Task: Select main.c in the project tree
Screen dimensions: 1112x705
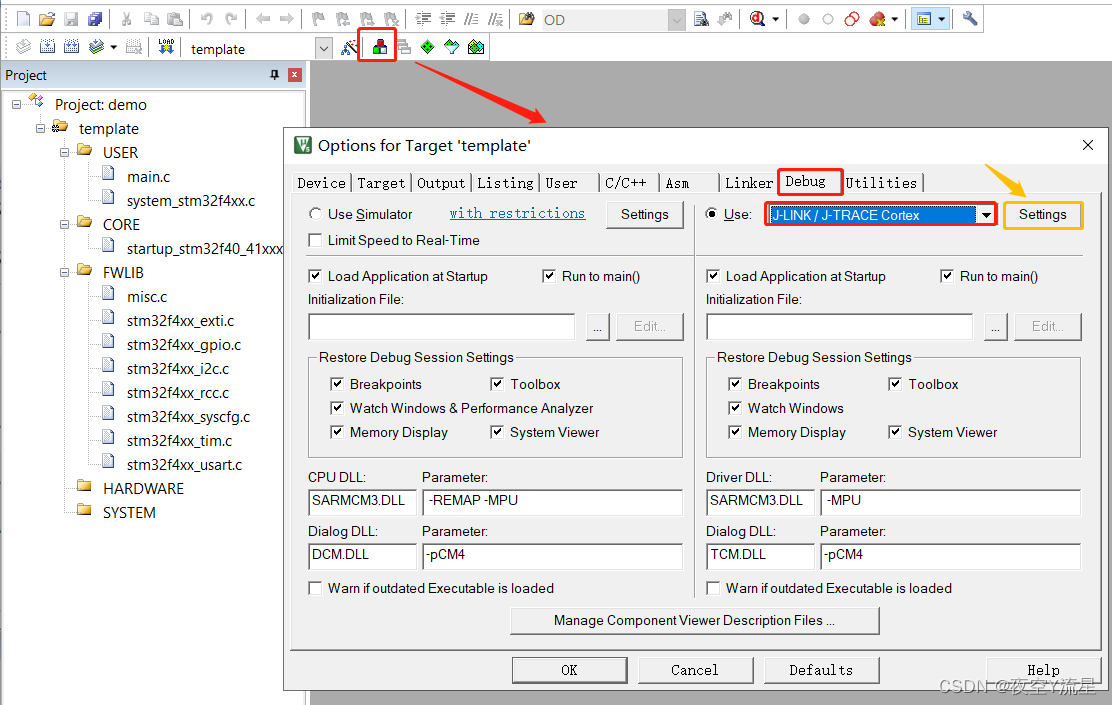Action: coord(148,177)
